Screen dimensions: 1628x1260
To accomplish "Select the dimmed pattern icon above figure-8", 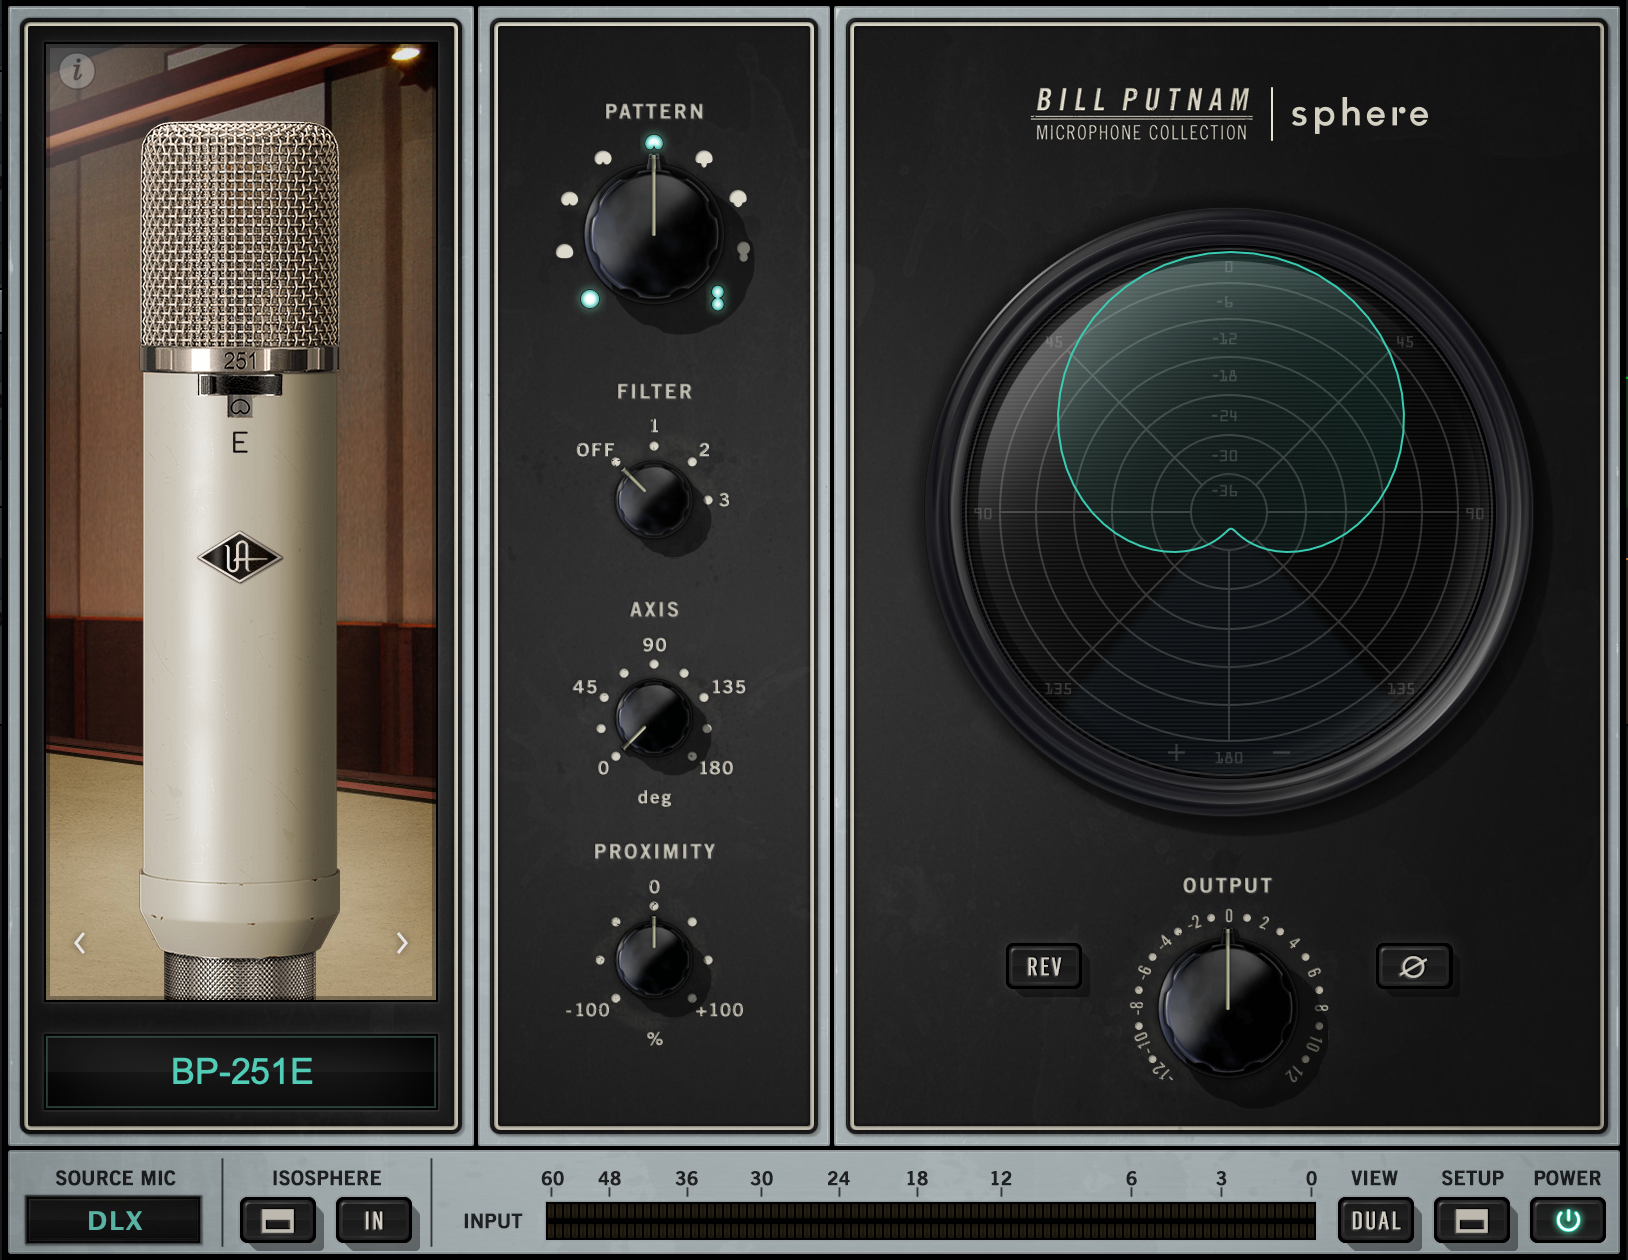I will tap(743, 251).
